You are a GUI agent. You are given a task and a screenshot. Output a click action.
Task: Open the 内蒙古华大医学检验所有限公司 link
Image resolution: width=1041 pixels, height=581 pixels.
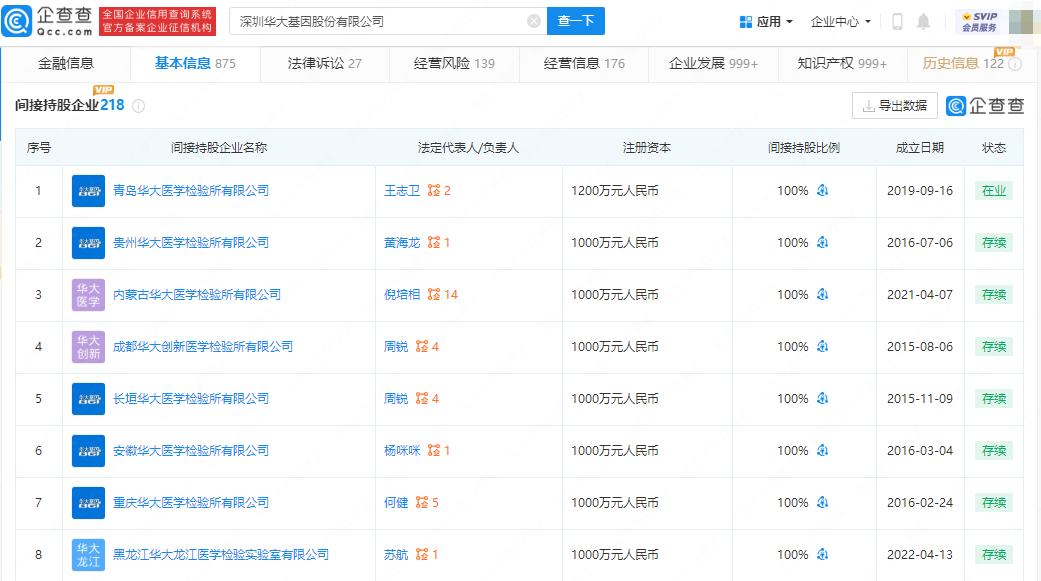[197, 295]
